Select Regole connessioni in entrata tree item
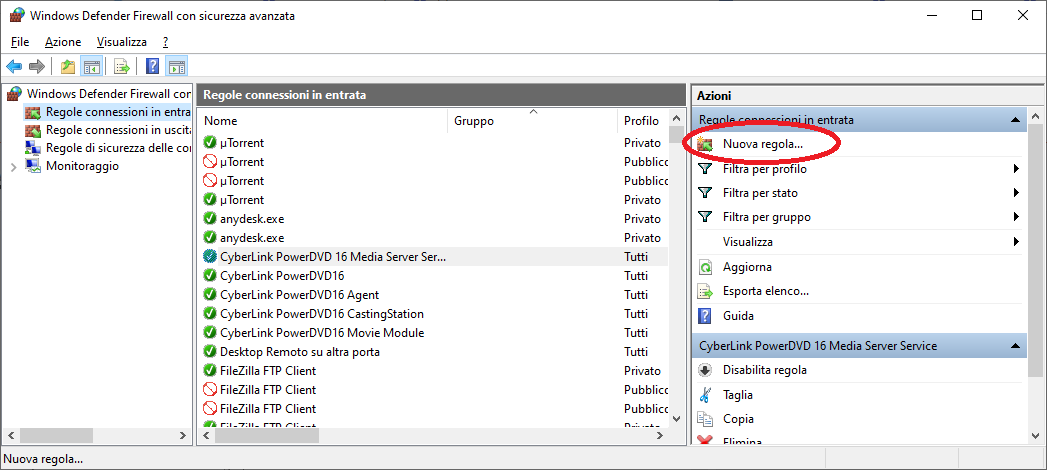The width and height of the screenshot is (1047, 470). click(x=118, y=111)
